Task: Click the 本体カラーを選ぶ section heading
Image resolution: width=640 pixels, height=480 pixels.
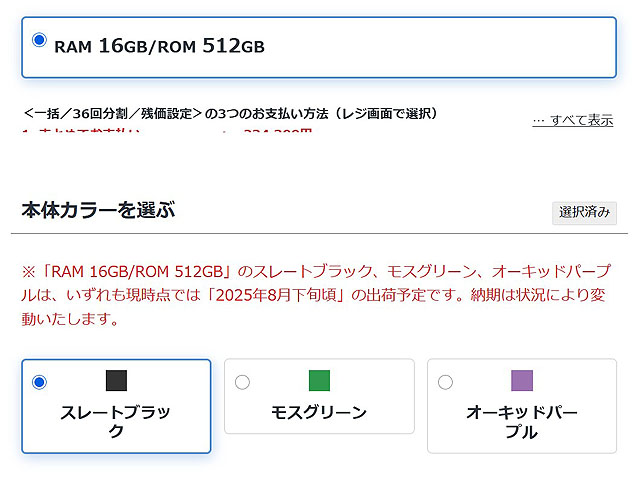Action: coord(98,210)
